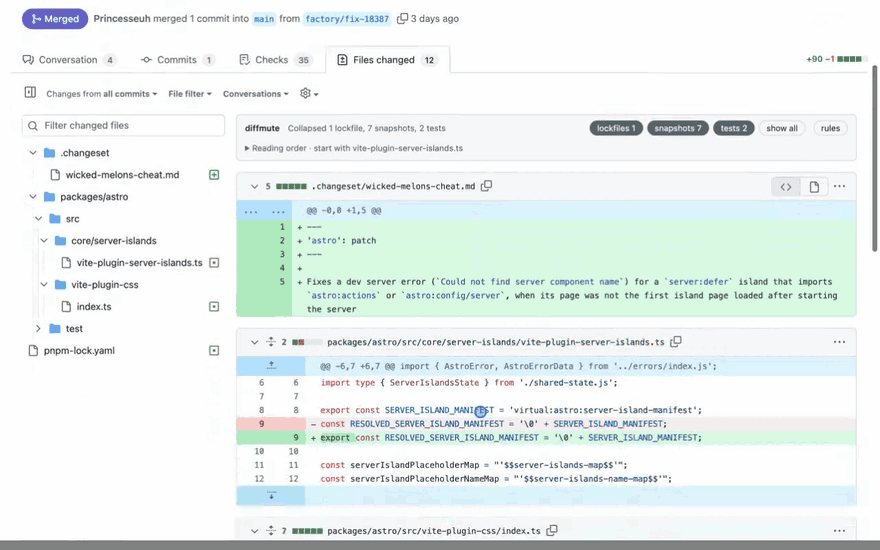Open Princesseuh's profile link
This screenshot has height=550, width=880.
point(122,19)
